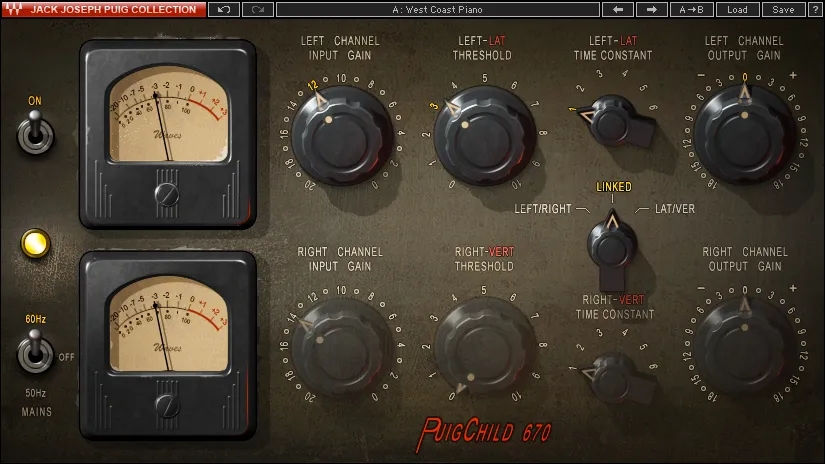
Task: Click the help question mark button
Action: point(814,9)
